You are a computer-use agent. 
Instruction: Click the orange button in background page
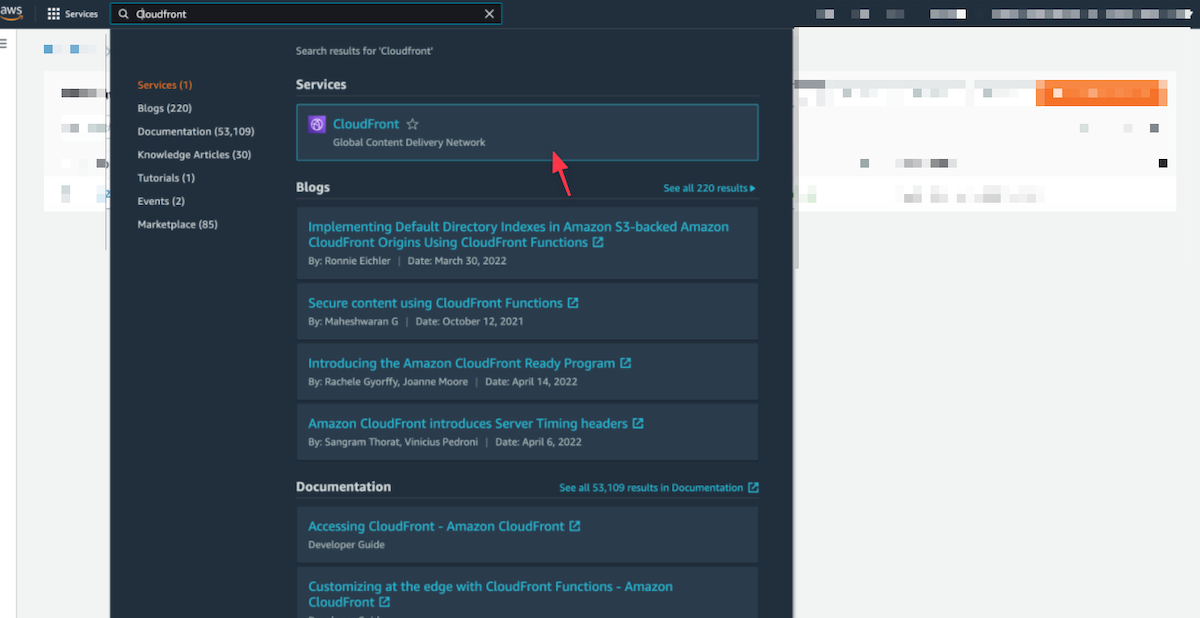pos(1101,94)
